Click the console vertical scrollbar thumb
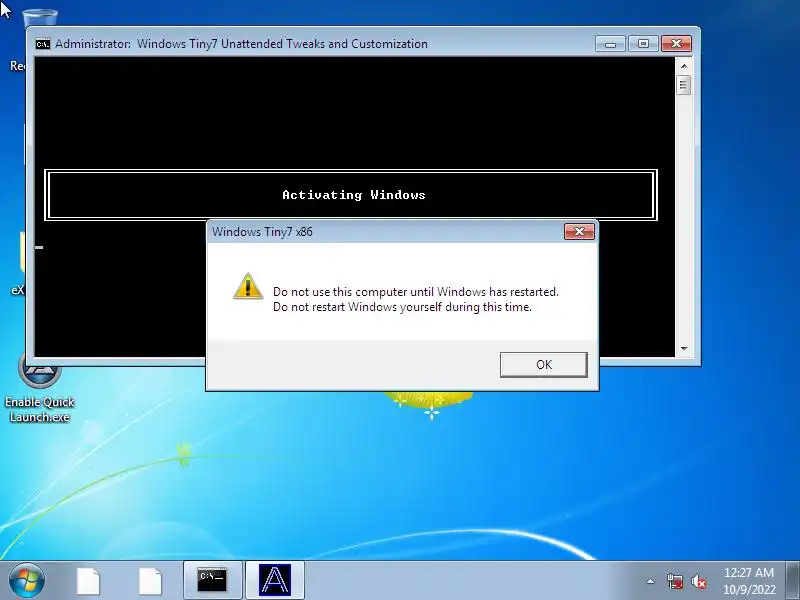The image size is (800, 600). [x=684, y=85]
